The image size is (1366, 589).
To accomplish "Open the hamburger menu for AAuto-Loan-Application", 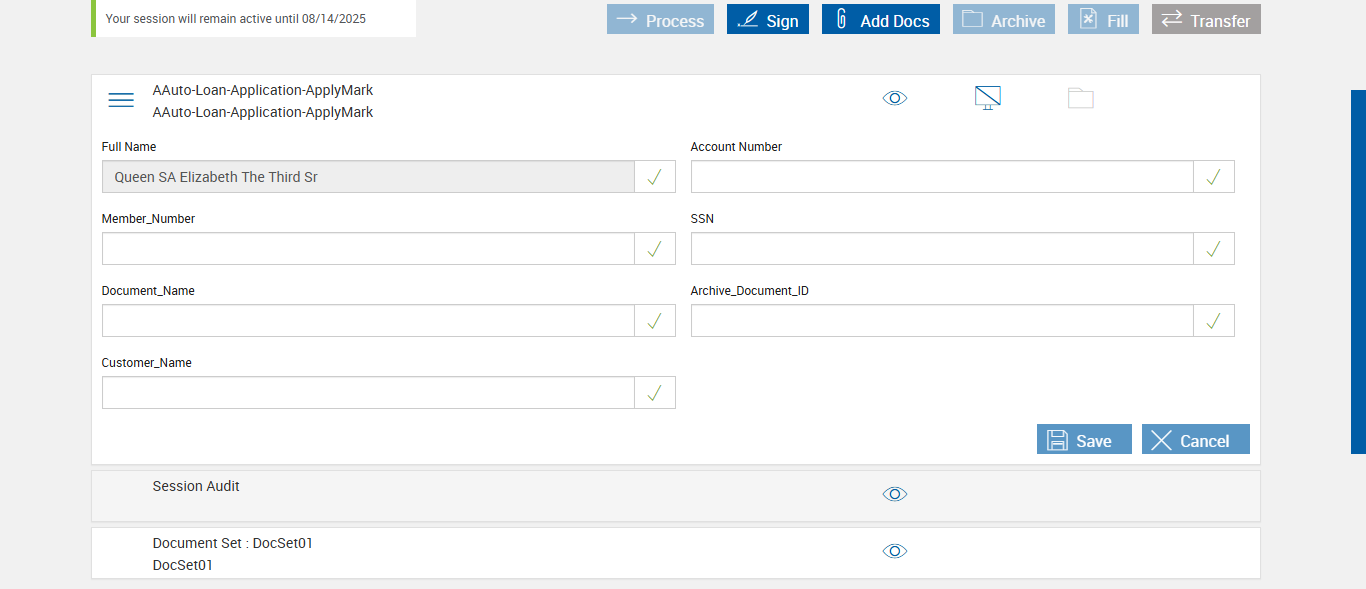I will pyautogui.click(x=121, y=100).
